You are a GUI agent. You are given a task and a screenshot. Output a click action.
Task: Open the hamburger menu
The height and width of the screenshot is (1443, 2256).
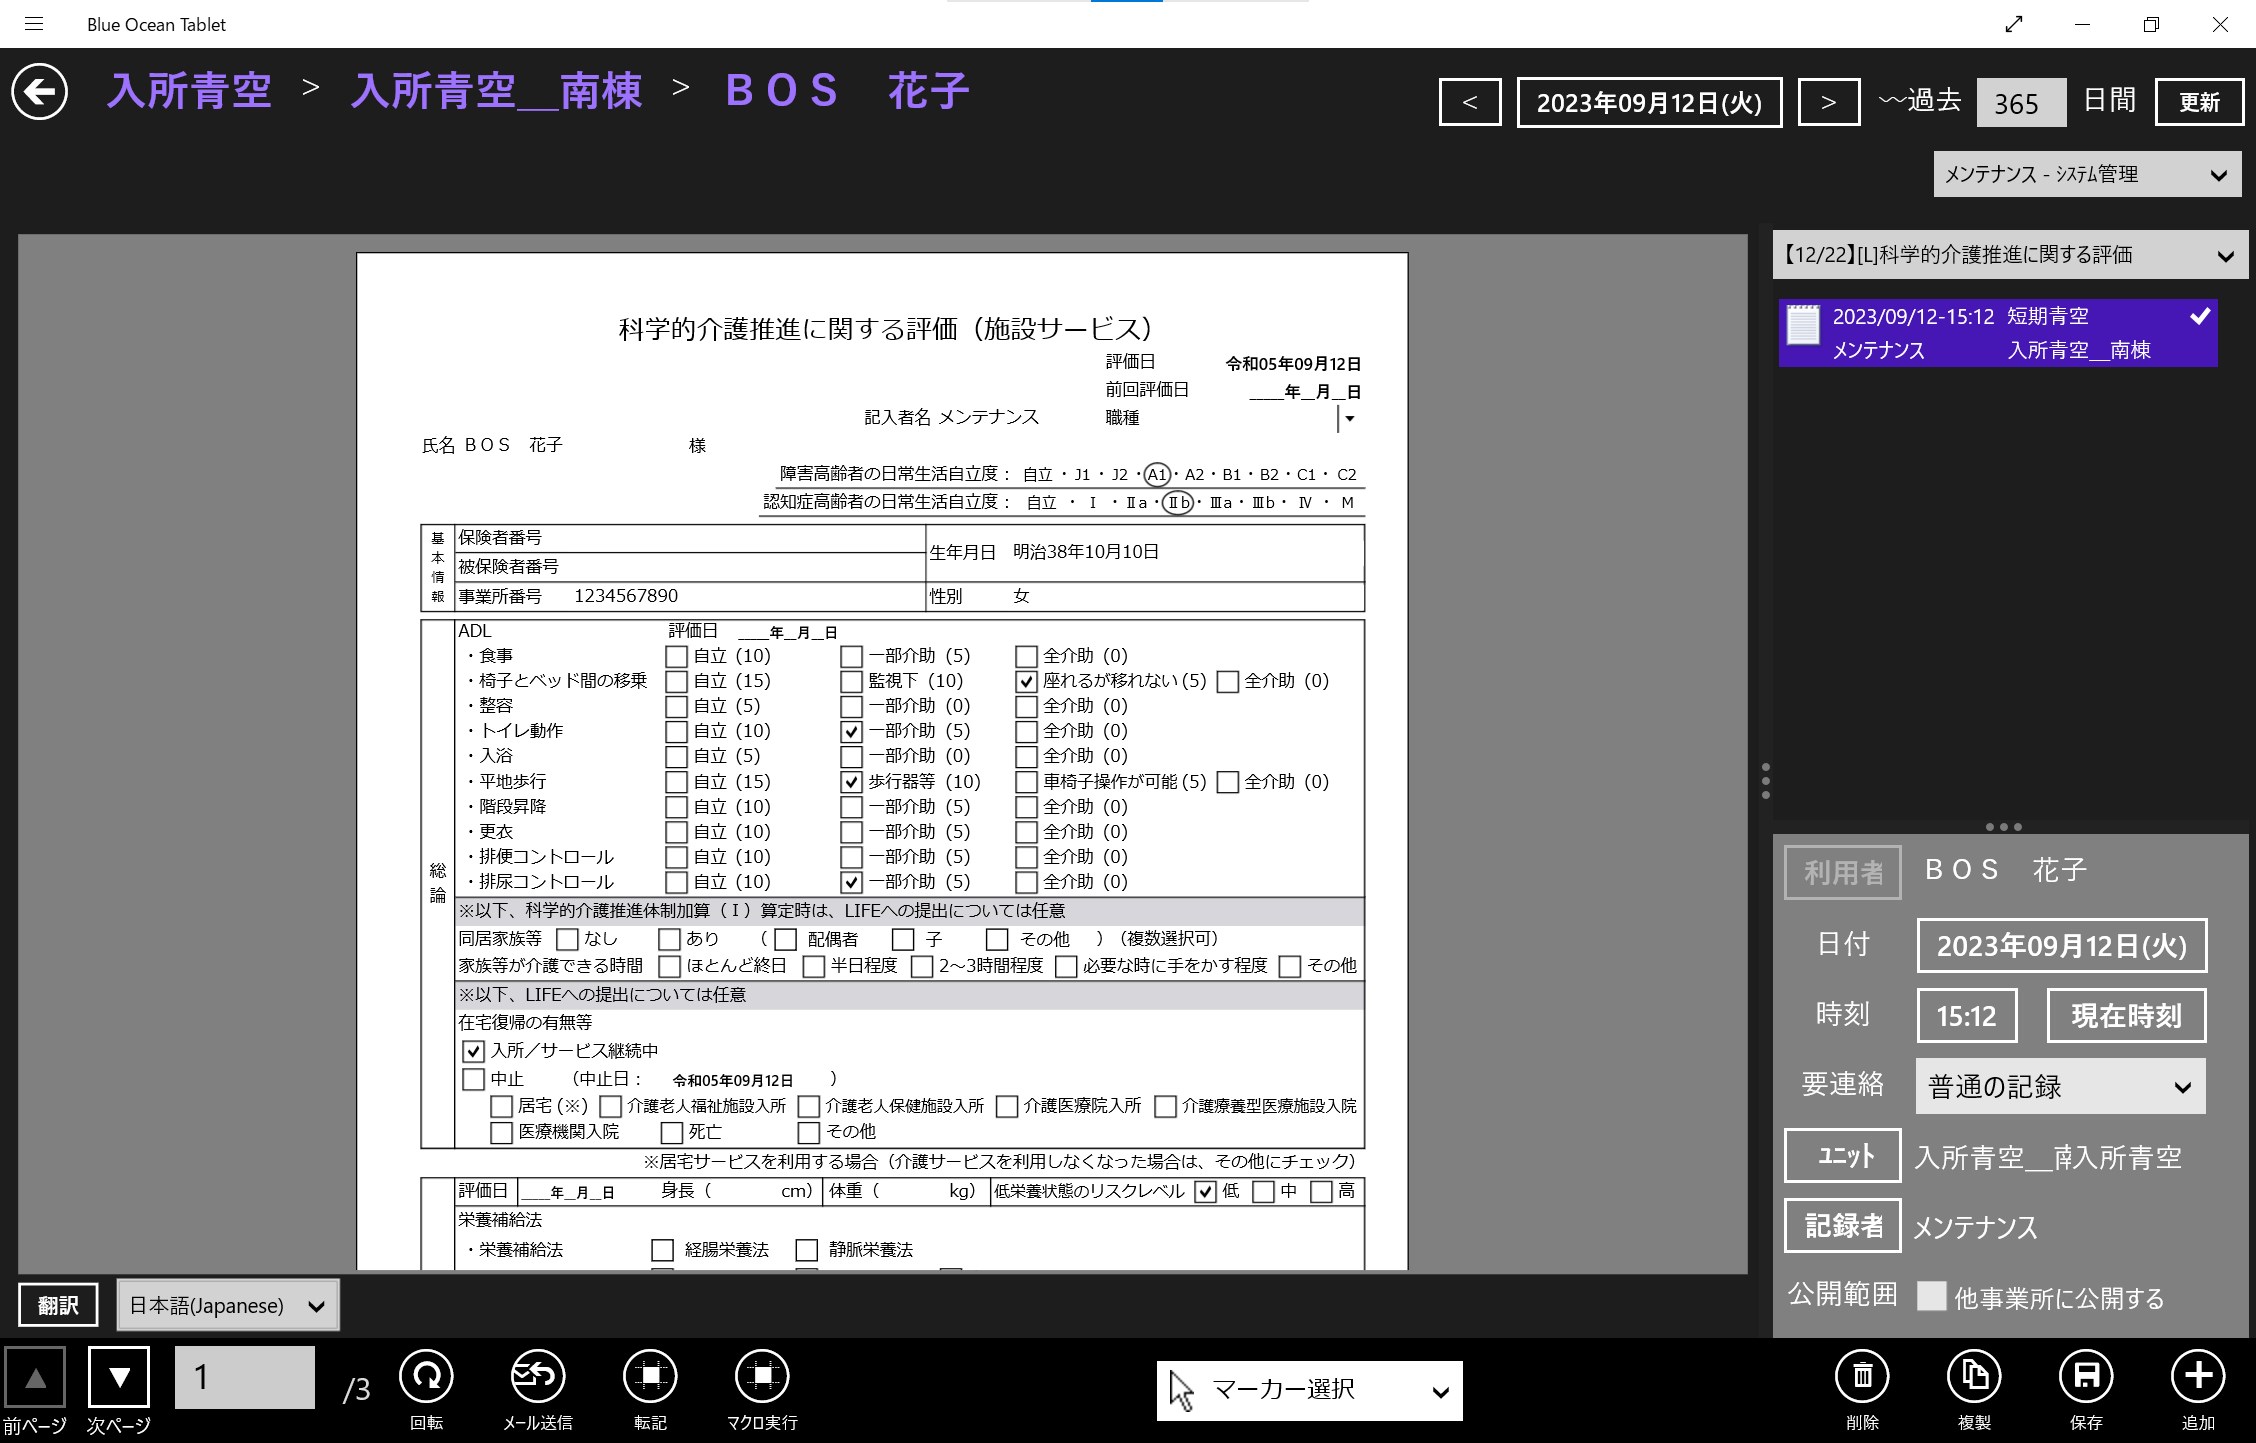pos(34,24)
